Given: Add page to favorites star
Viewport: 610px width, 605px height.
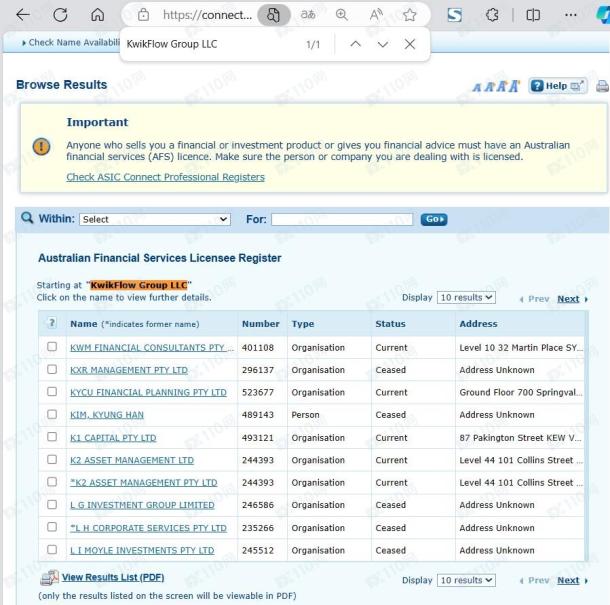Looking at the screenshot, I should 410,15.
